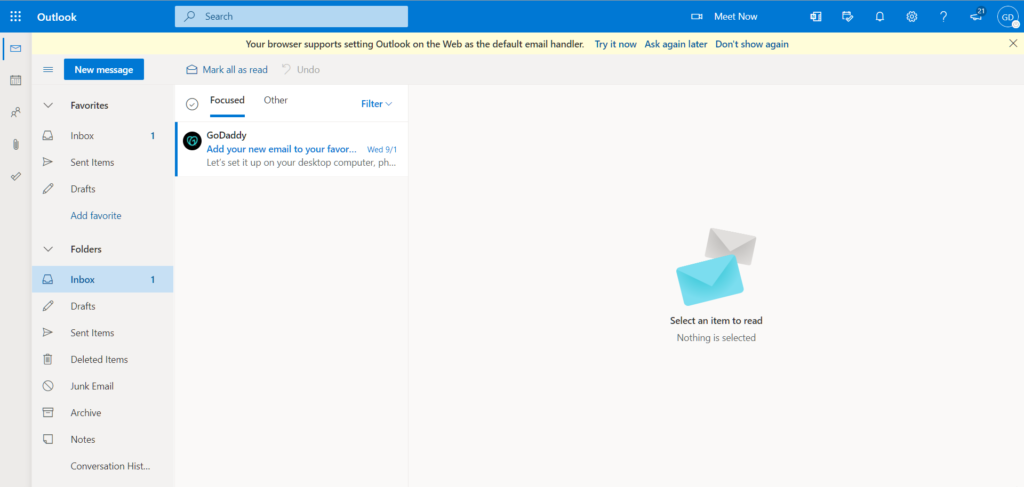Toggle the hamburger navigation pane button
This screenshot has width=1024, height=487.
[x=48, y=69]
